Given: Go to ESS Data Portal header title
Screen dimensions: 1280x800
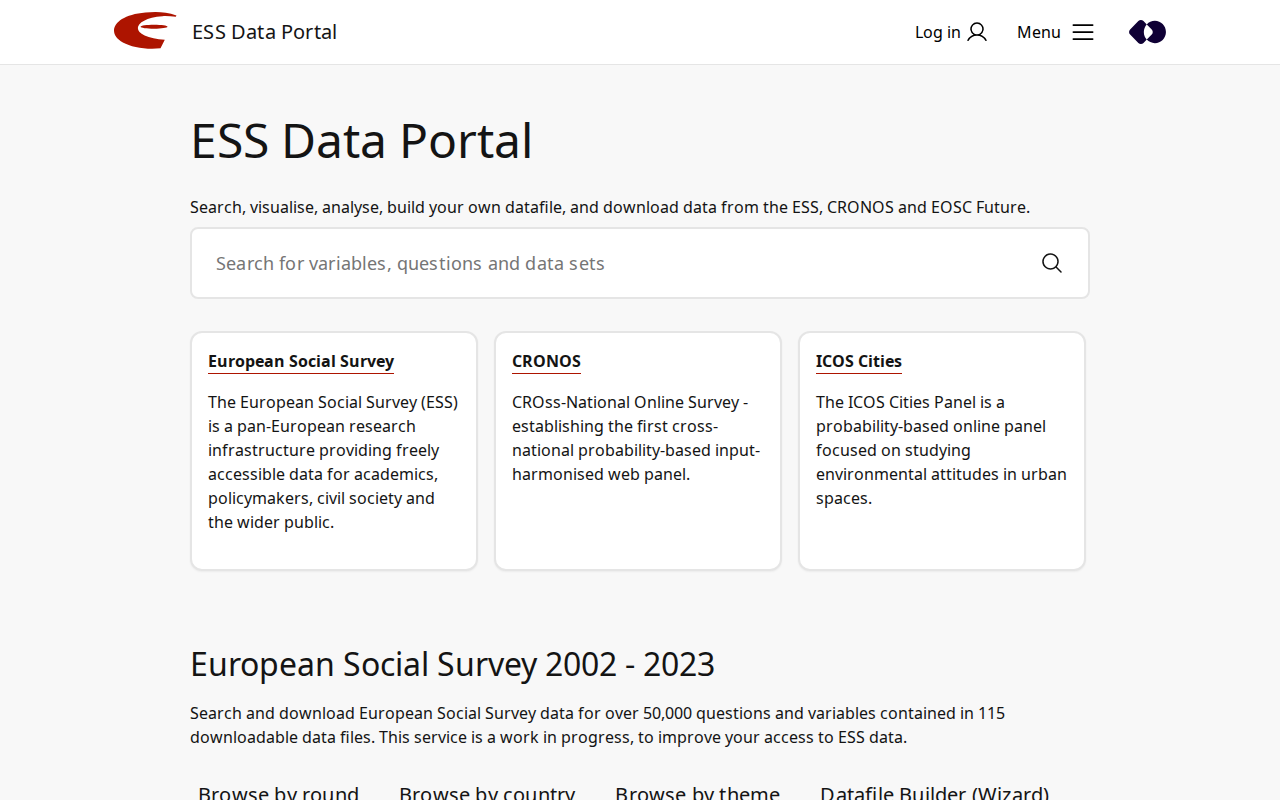Looking at the screenshot, I should point(264,32).
